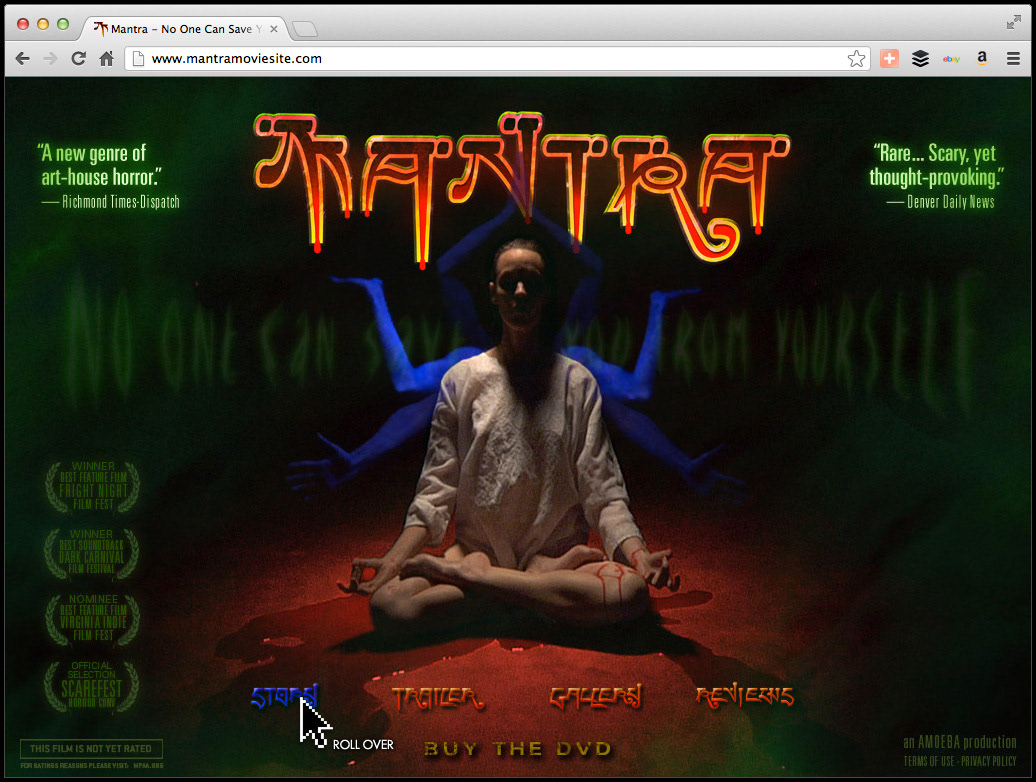Open the Reviews link
1036x782 pixels.
745,696
